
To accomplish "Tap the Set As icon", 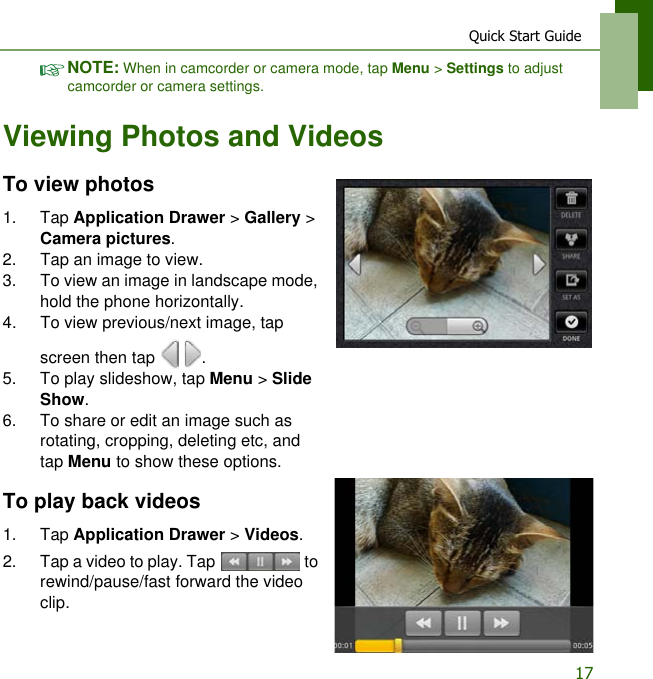I will (x=571, y=281).
